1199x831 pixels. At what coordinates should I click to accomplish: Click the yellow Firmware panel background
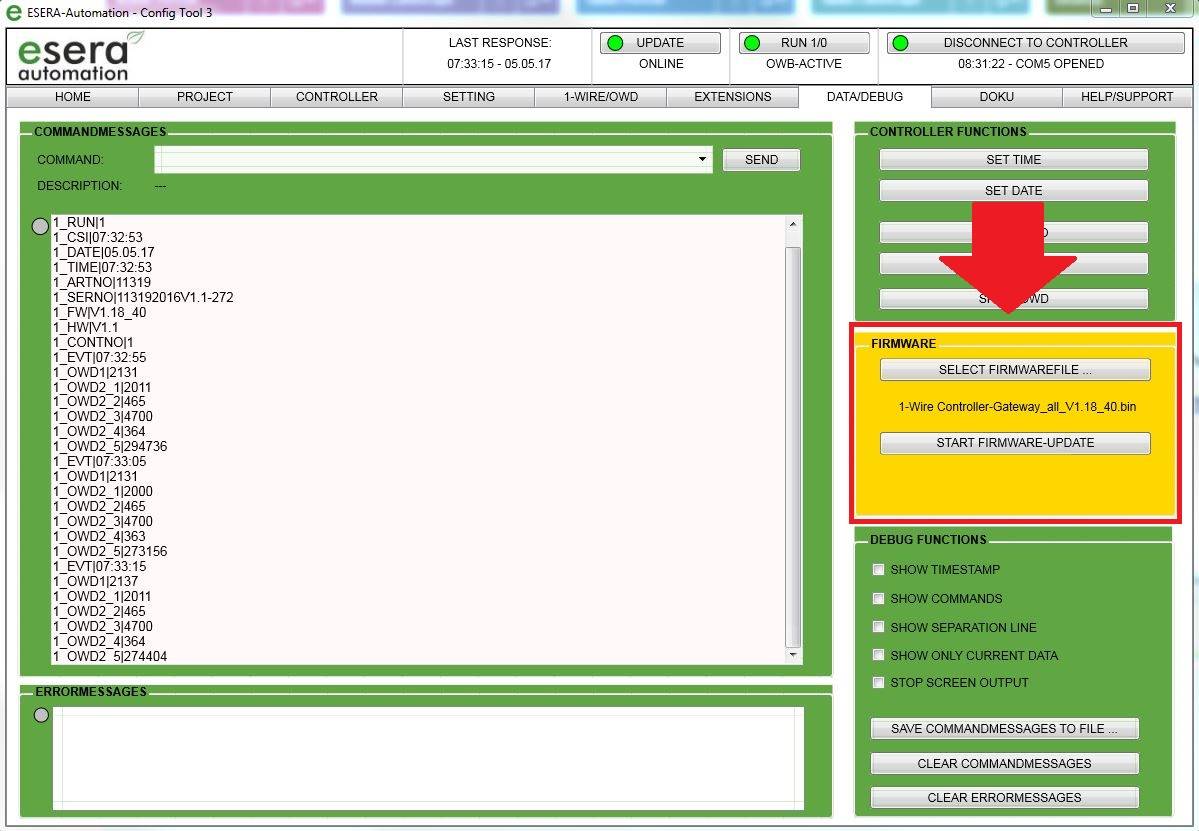coord(1014,485)
